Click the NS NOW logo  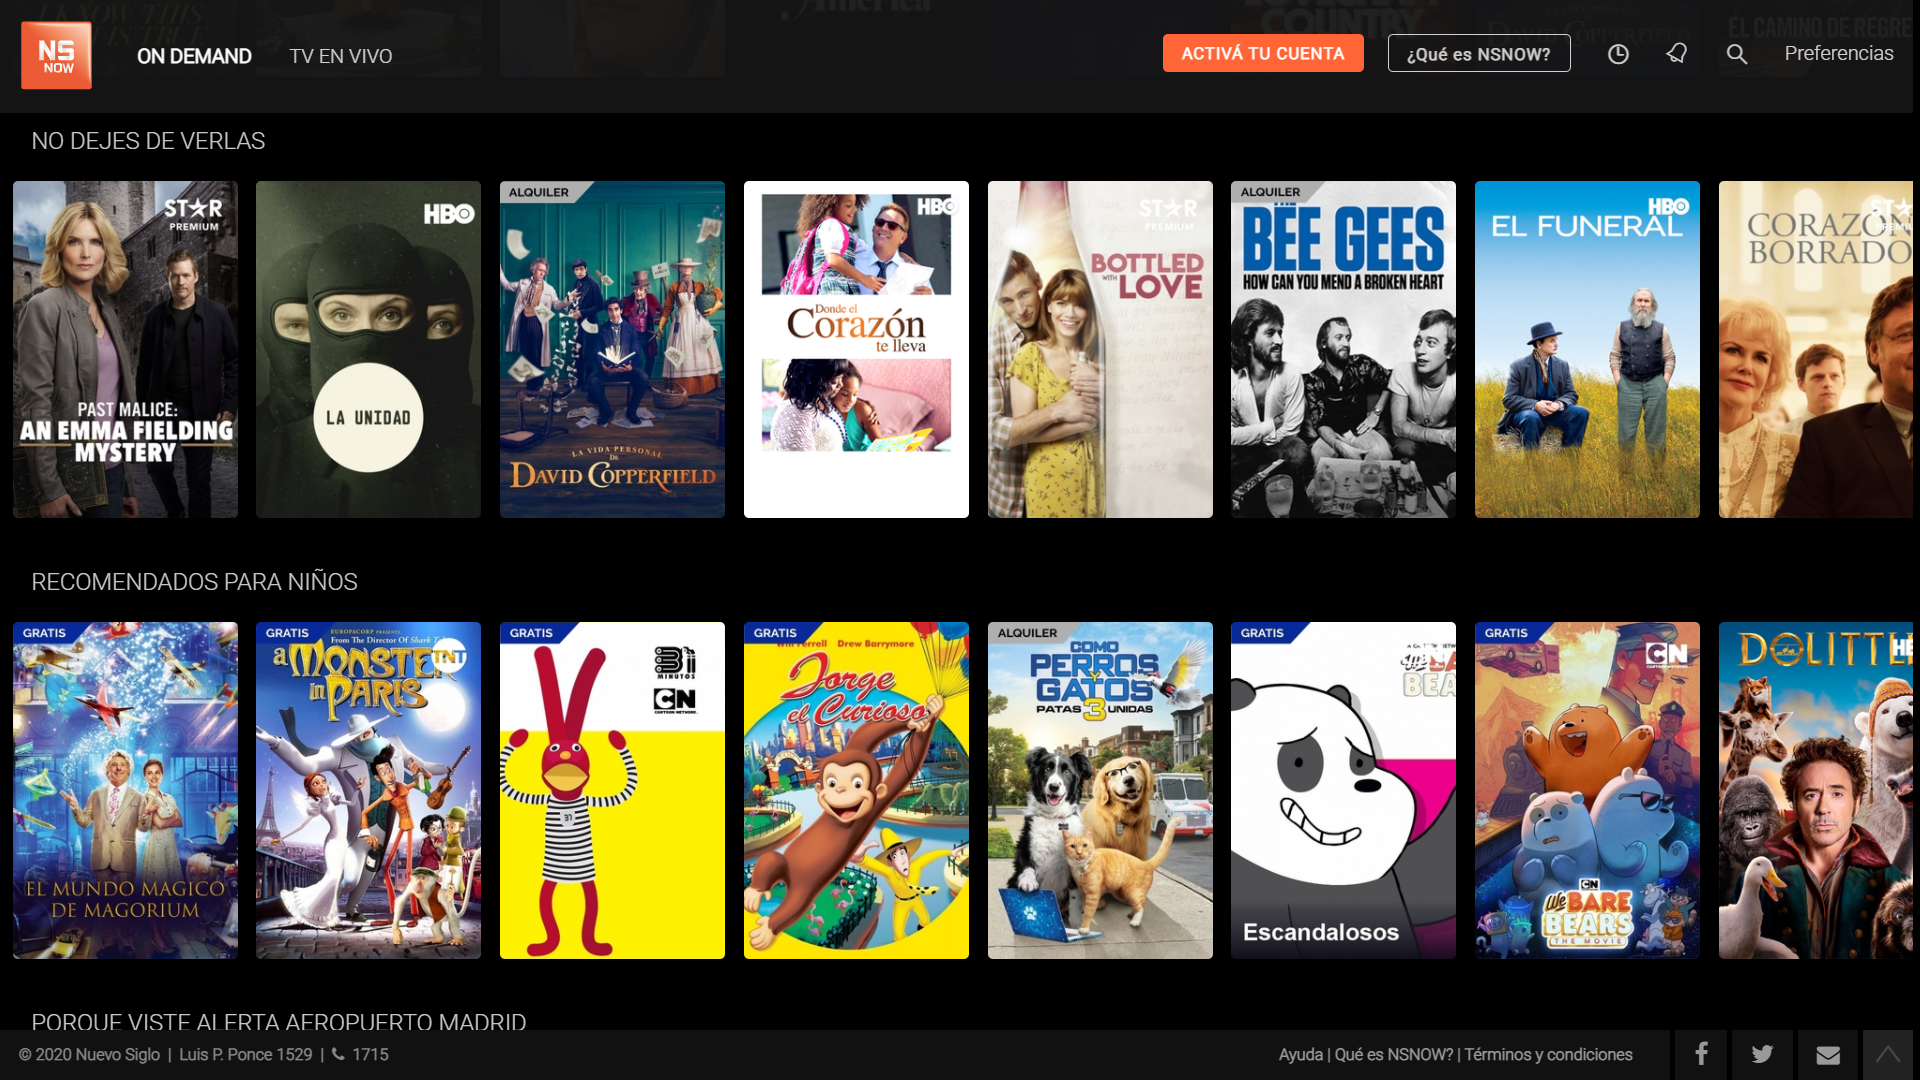[56, 55]
